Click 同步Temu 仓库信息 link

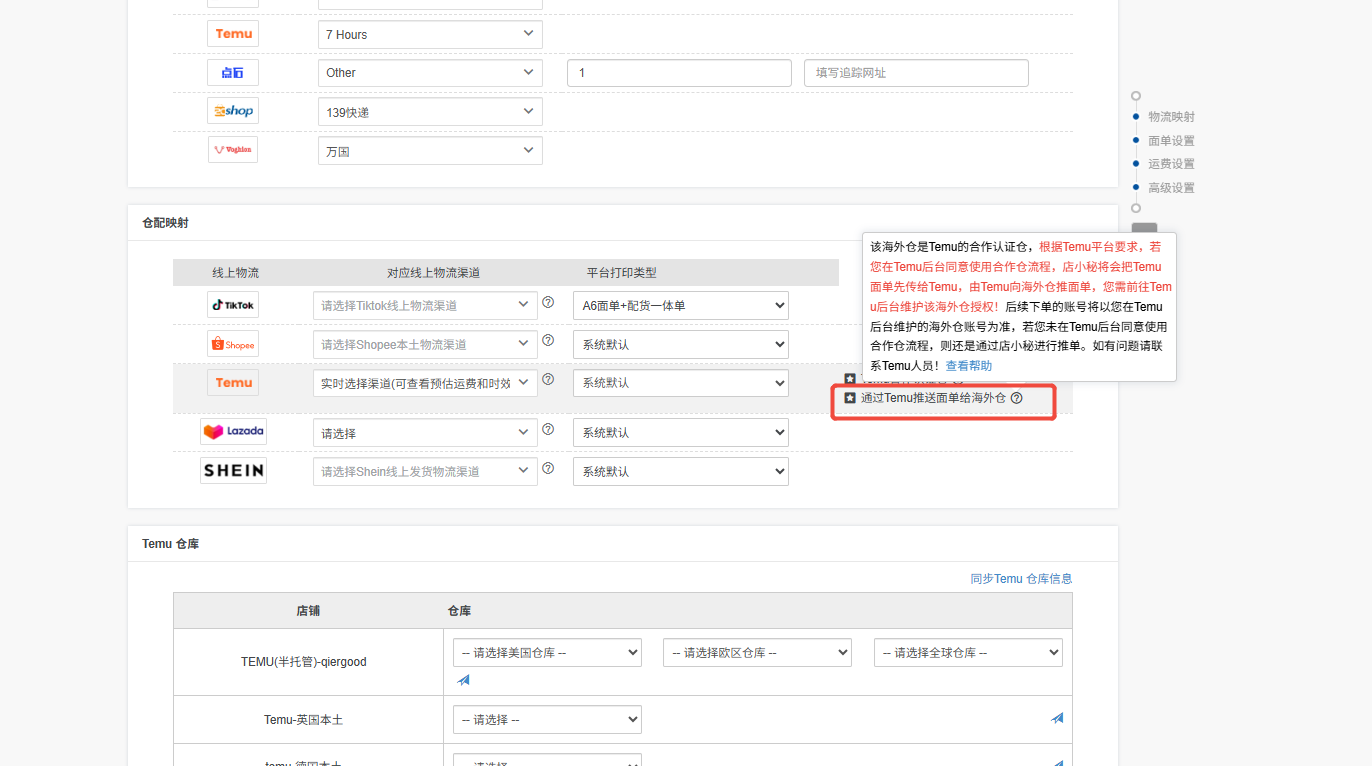pyautogui.click(x=1021, y=579)
